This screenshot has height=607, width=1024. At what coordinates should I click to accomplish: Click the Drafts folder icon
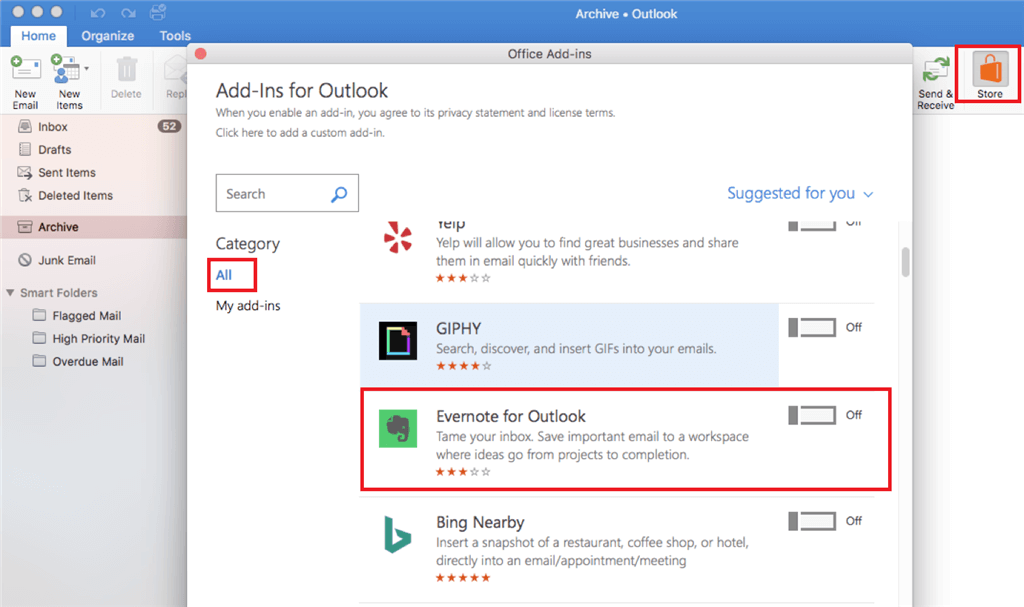25,149
